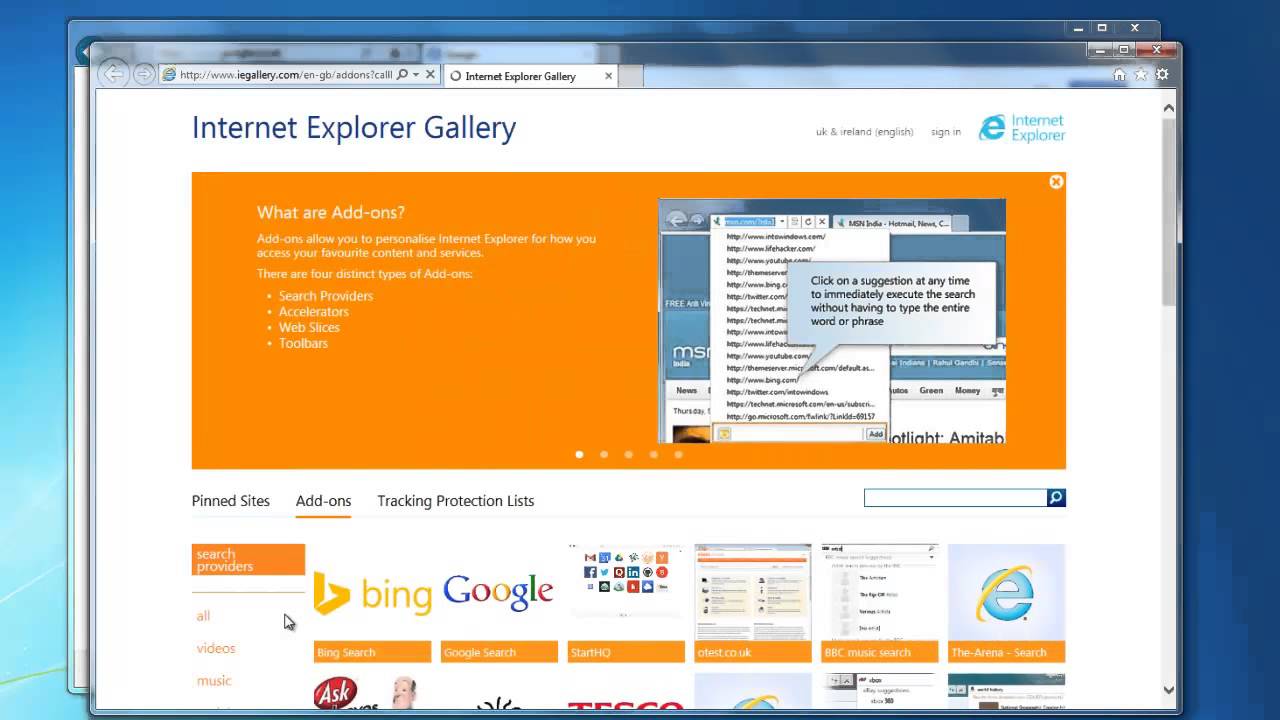
Task: Click the Internet Explorer Gallery heading
Action: 354,128
